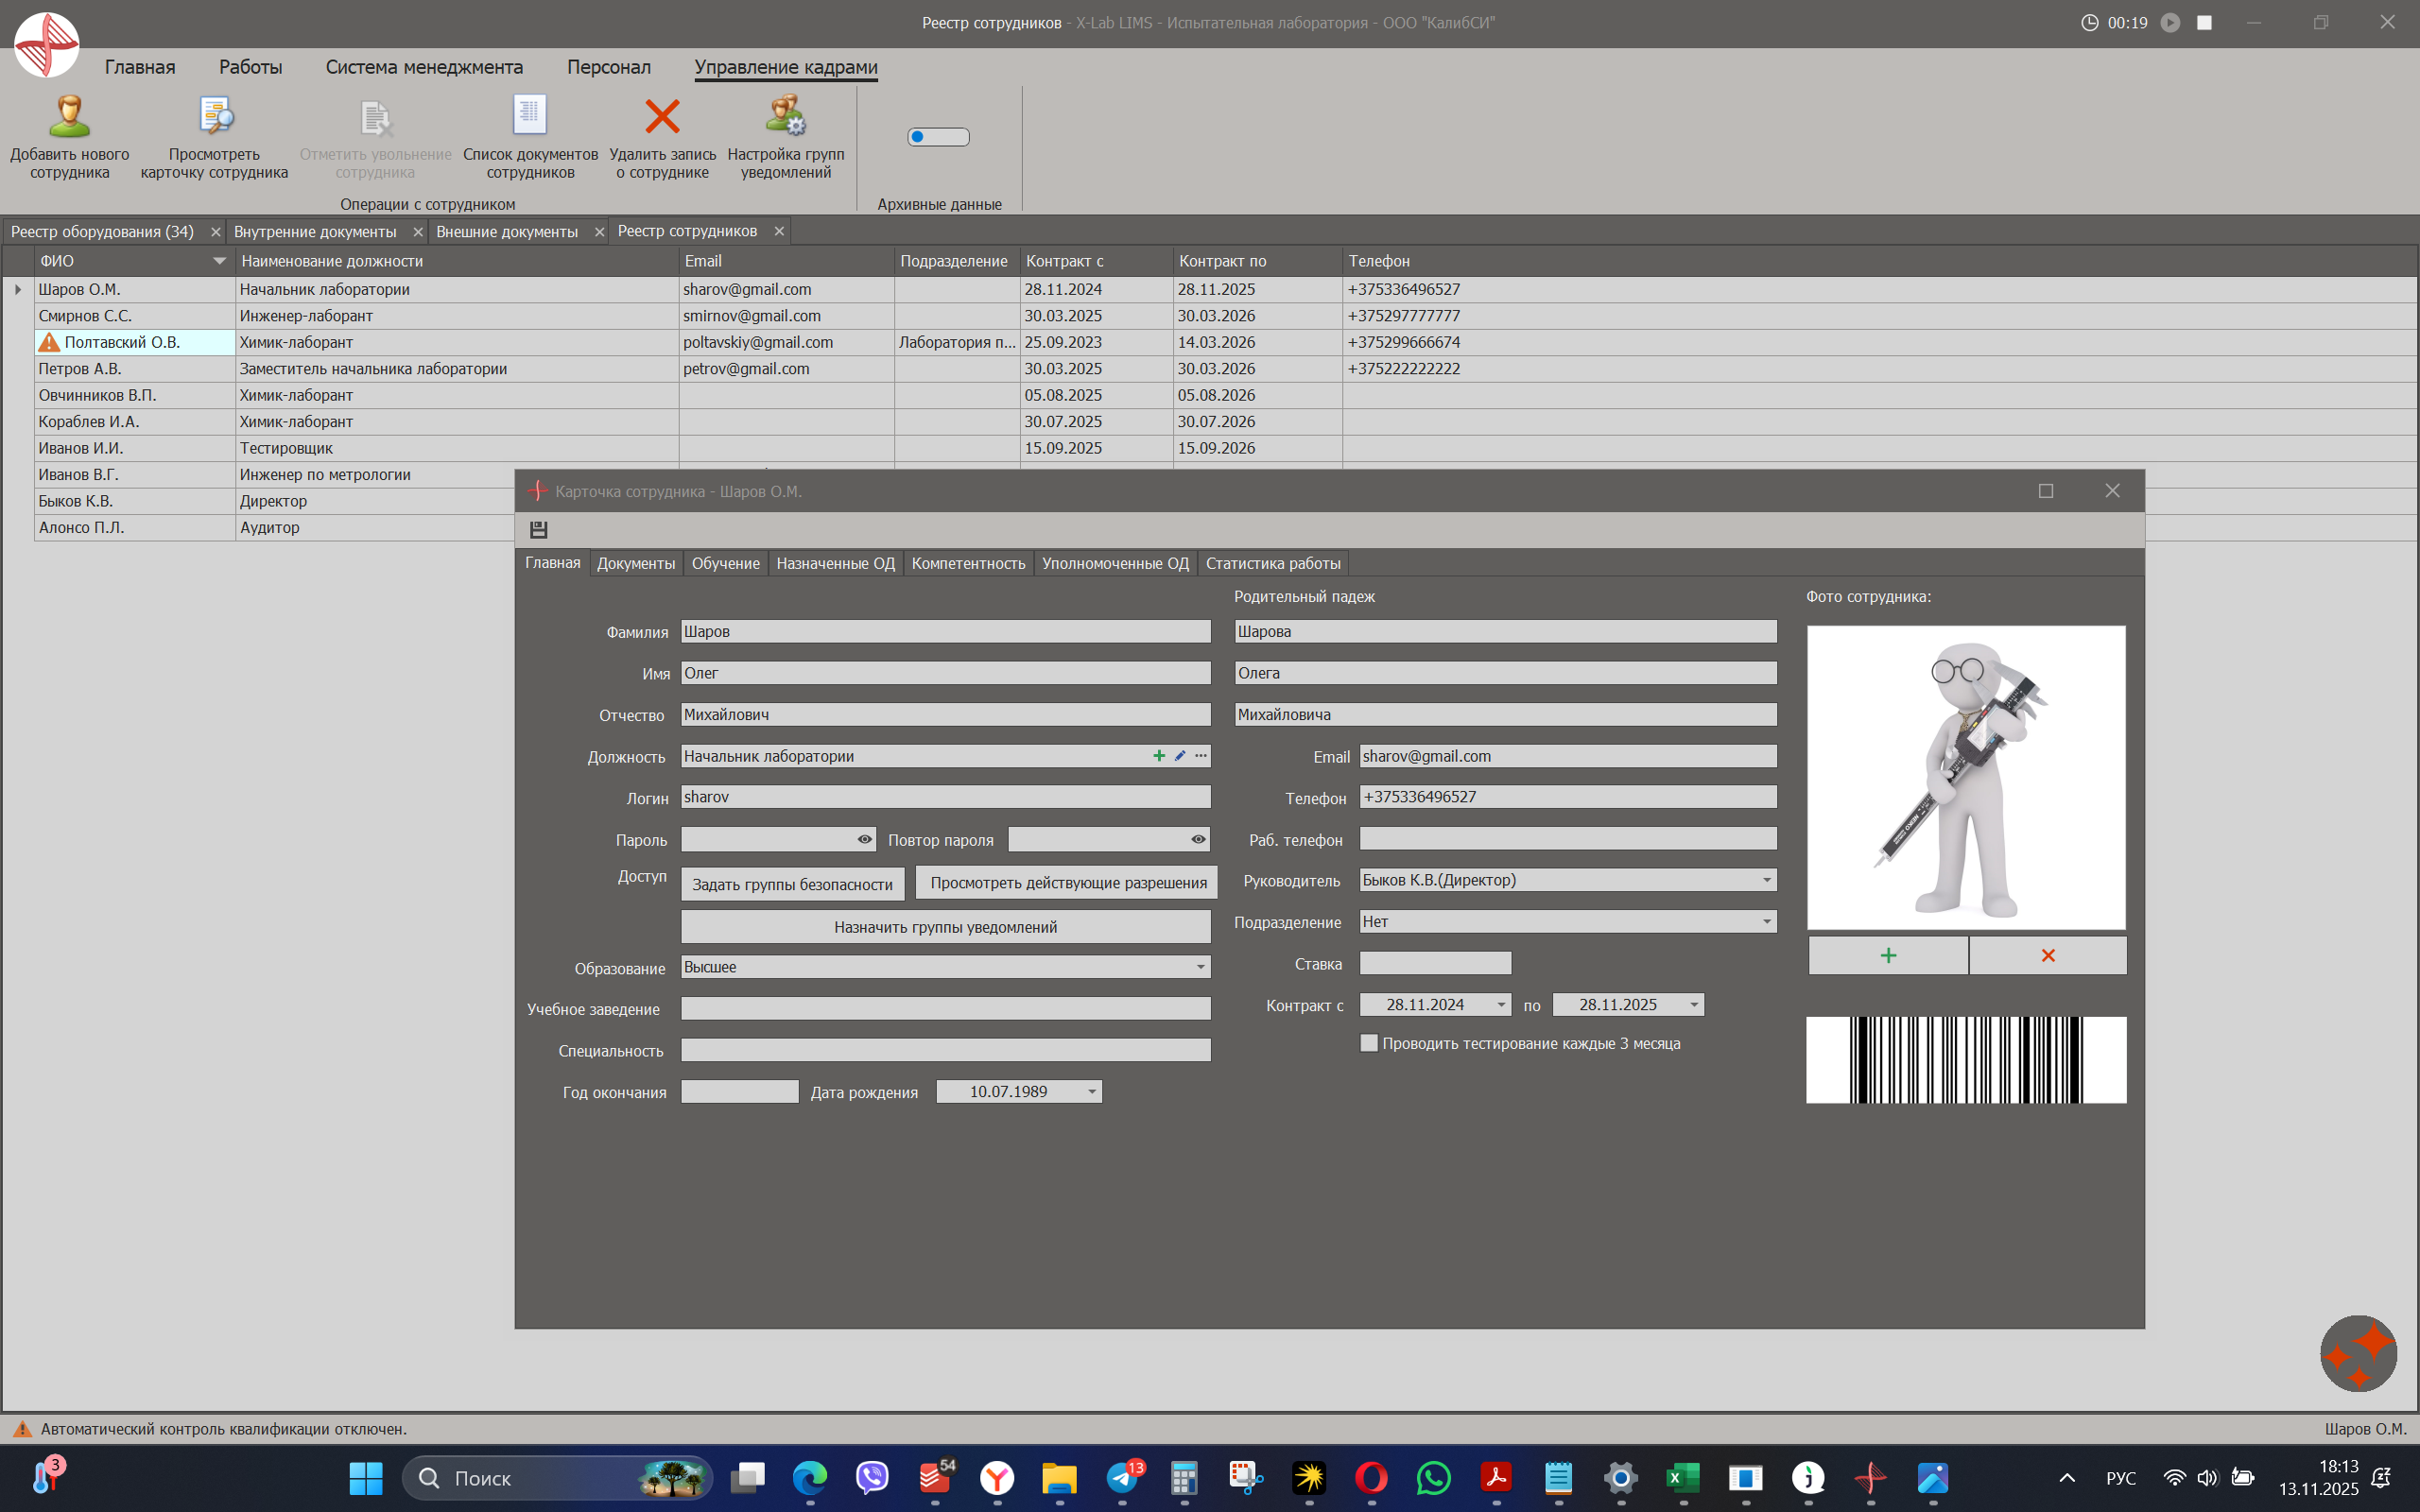Click green plus next to Должность field
The height and width of the screenshot is (1512, 2420).
pos(1158,756)
